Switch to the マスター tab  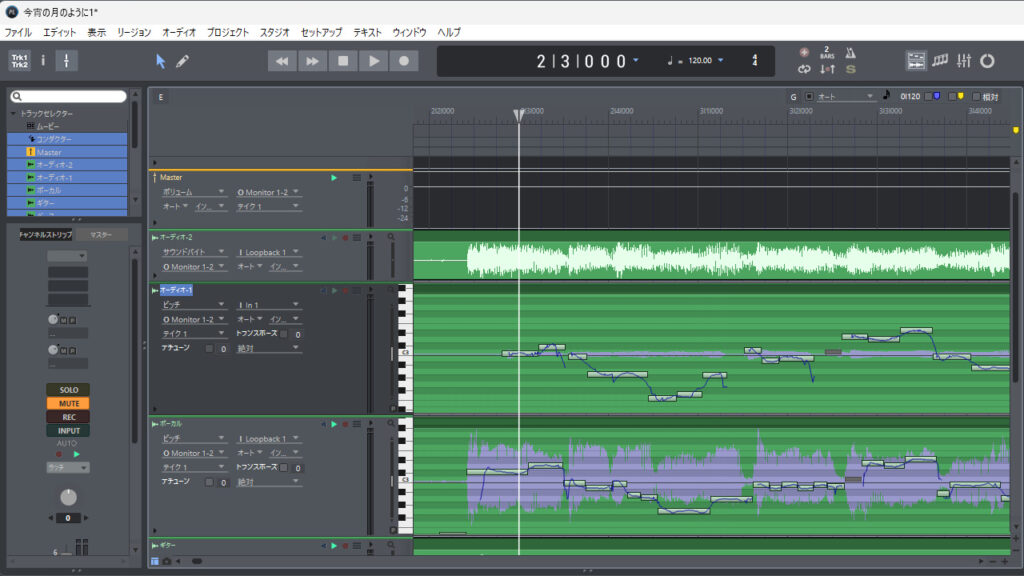pos(101,235)
